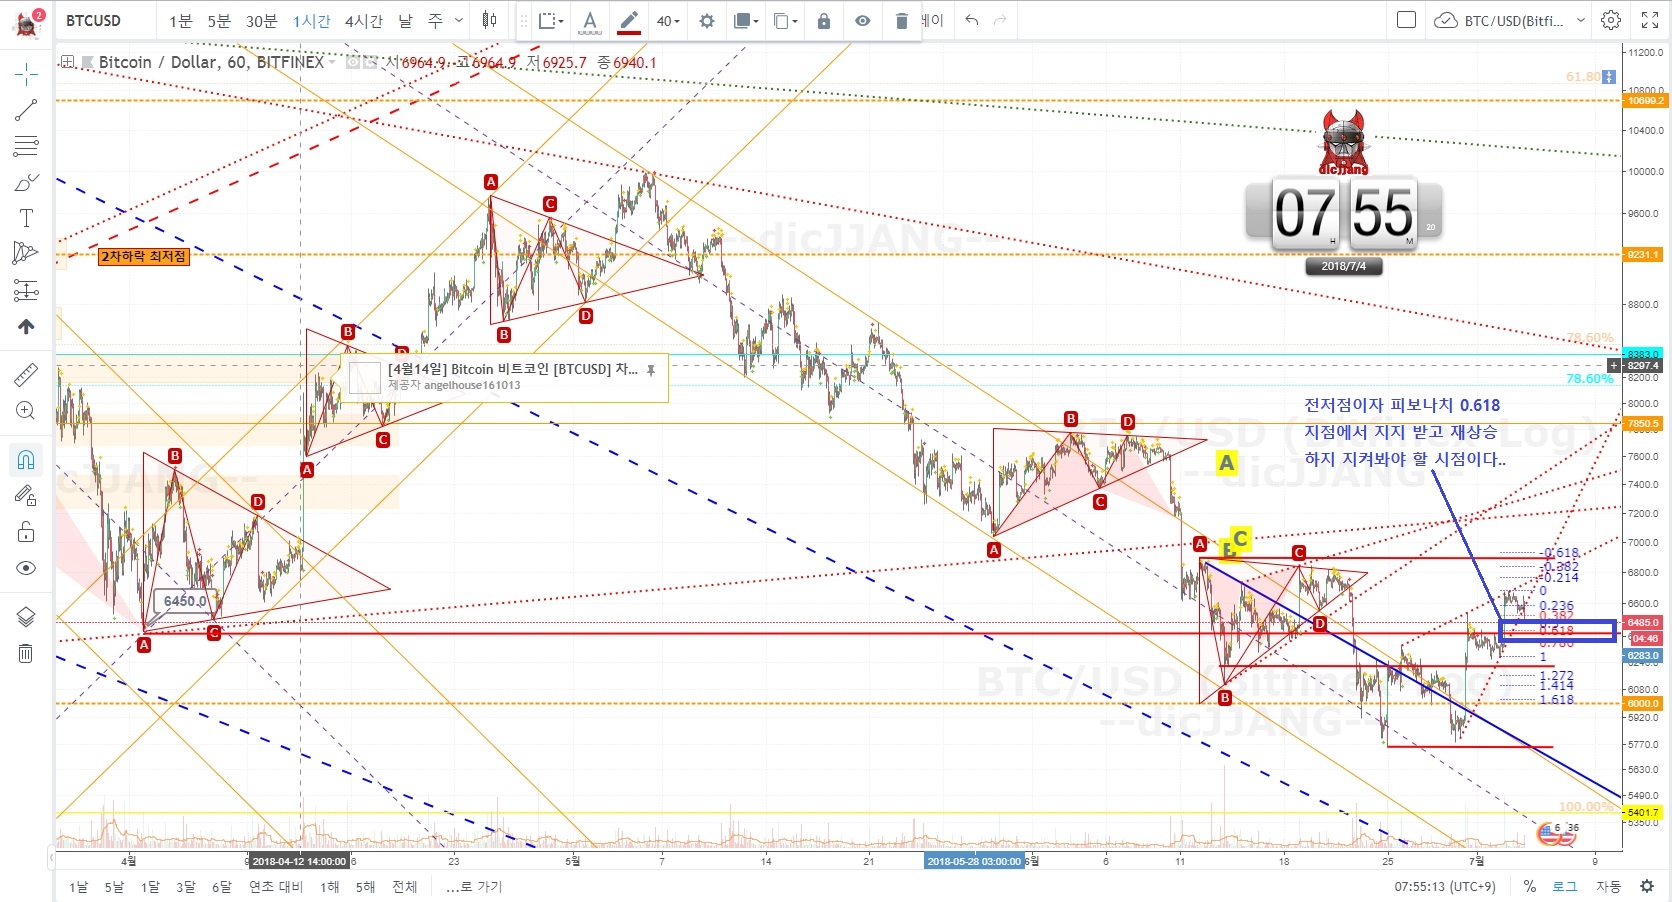Open the BTC/USD(Bitfi... saved layout dropdown

(1511, 21)
